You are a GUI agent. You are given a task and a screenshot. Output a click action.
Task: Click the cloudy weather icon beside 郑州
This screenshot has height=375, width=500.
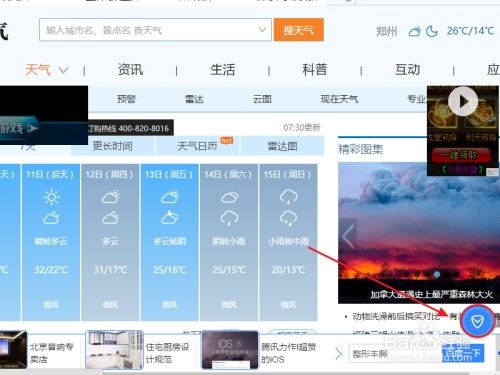(415, 32)
